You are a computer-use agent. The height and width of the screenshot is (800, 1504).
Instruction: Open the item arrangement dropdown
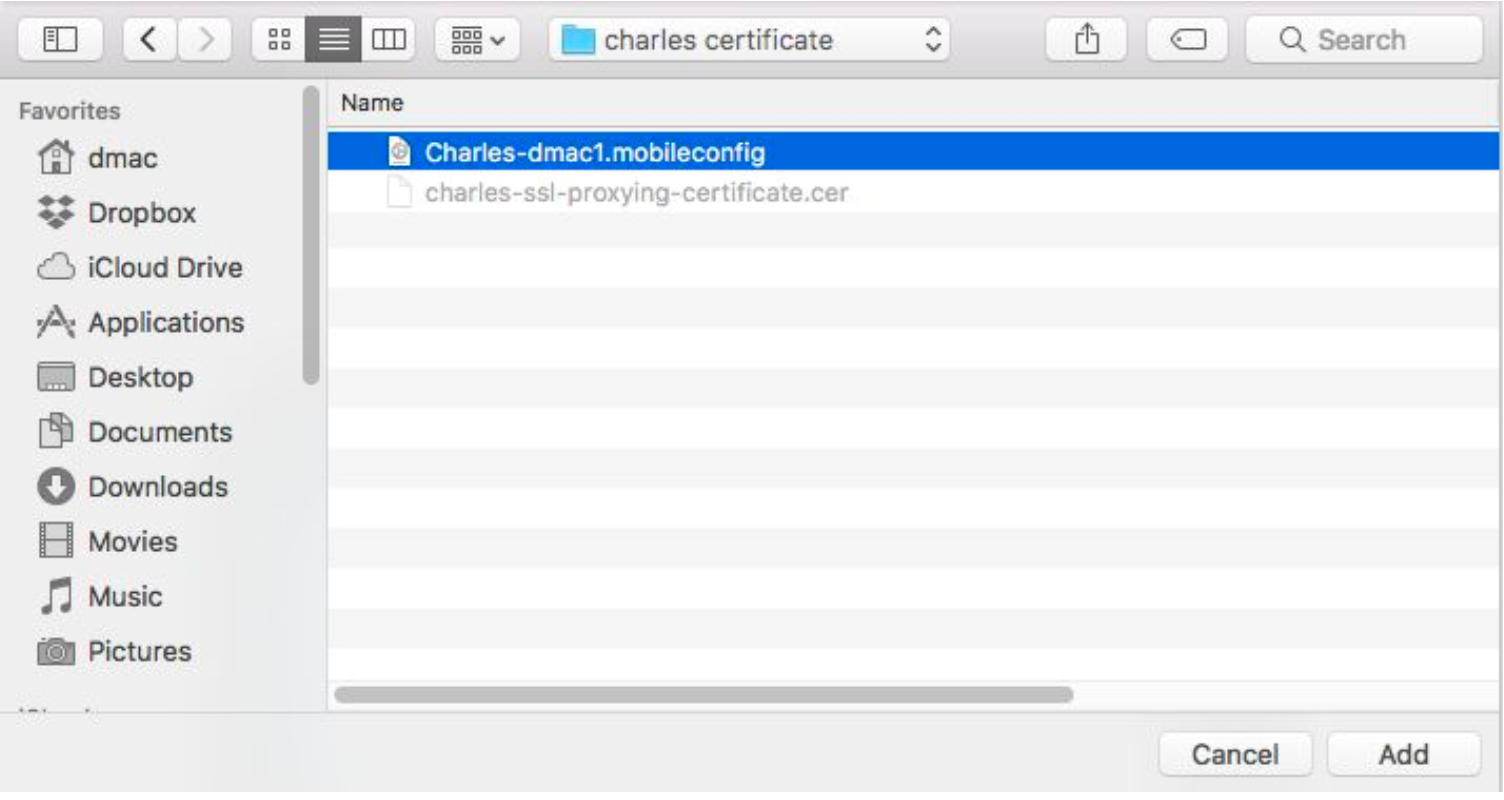point(479,40)
